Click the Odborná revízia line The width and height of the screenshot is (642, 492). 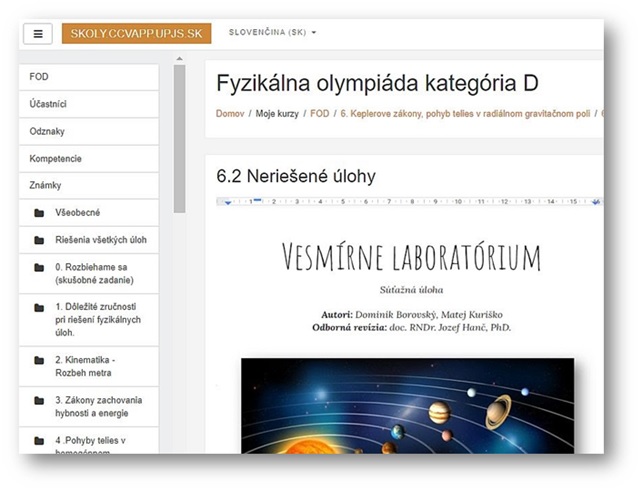coord(411,327)
